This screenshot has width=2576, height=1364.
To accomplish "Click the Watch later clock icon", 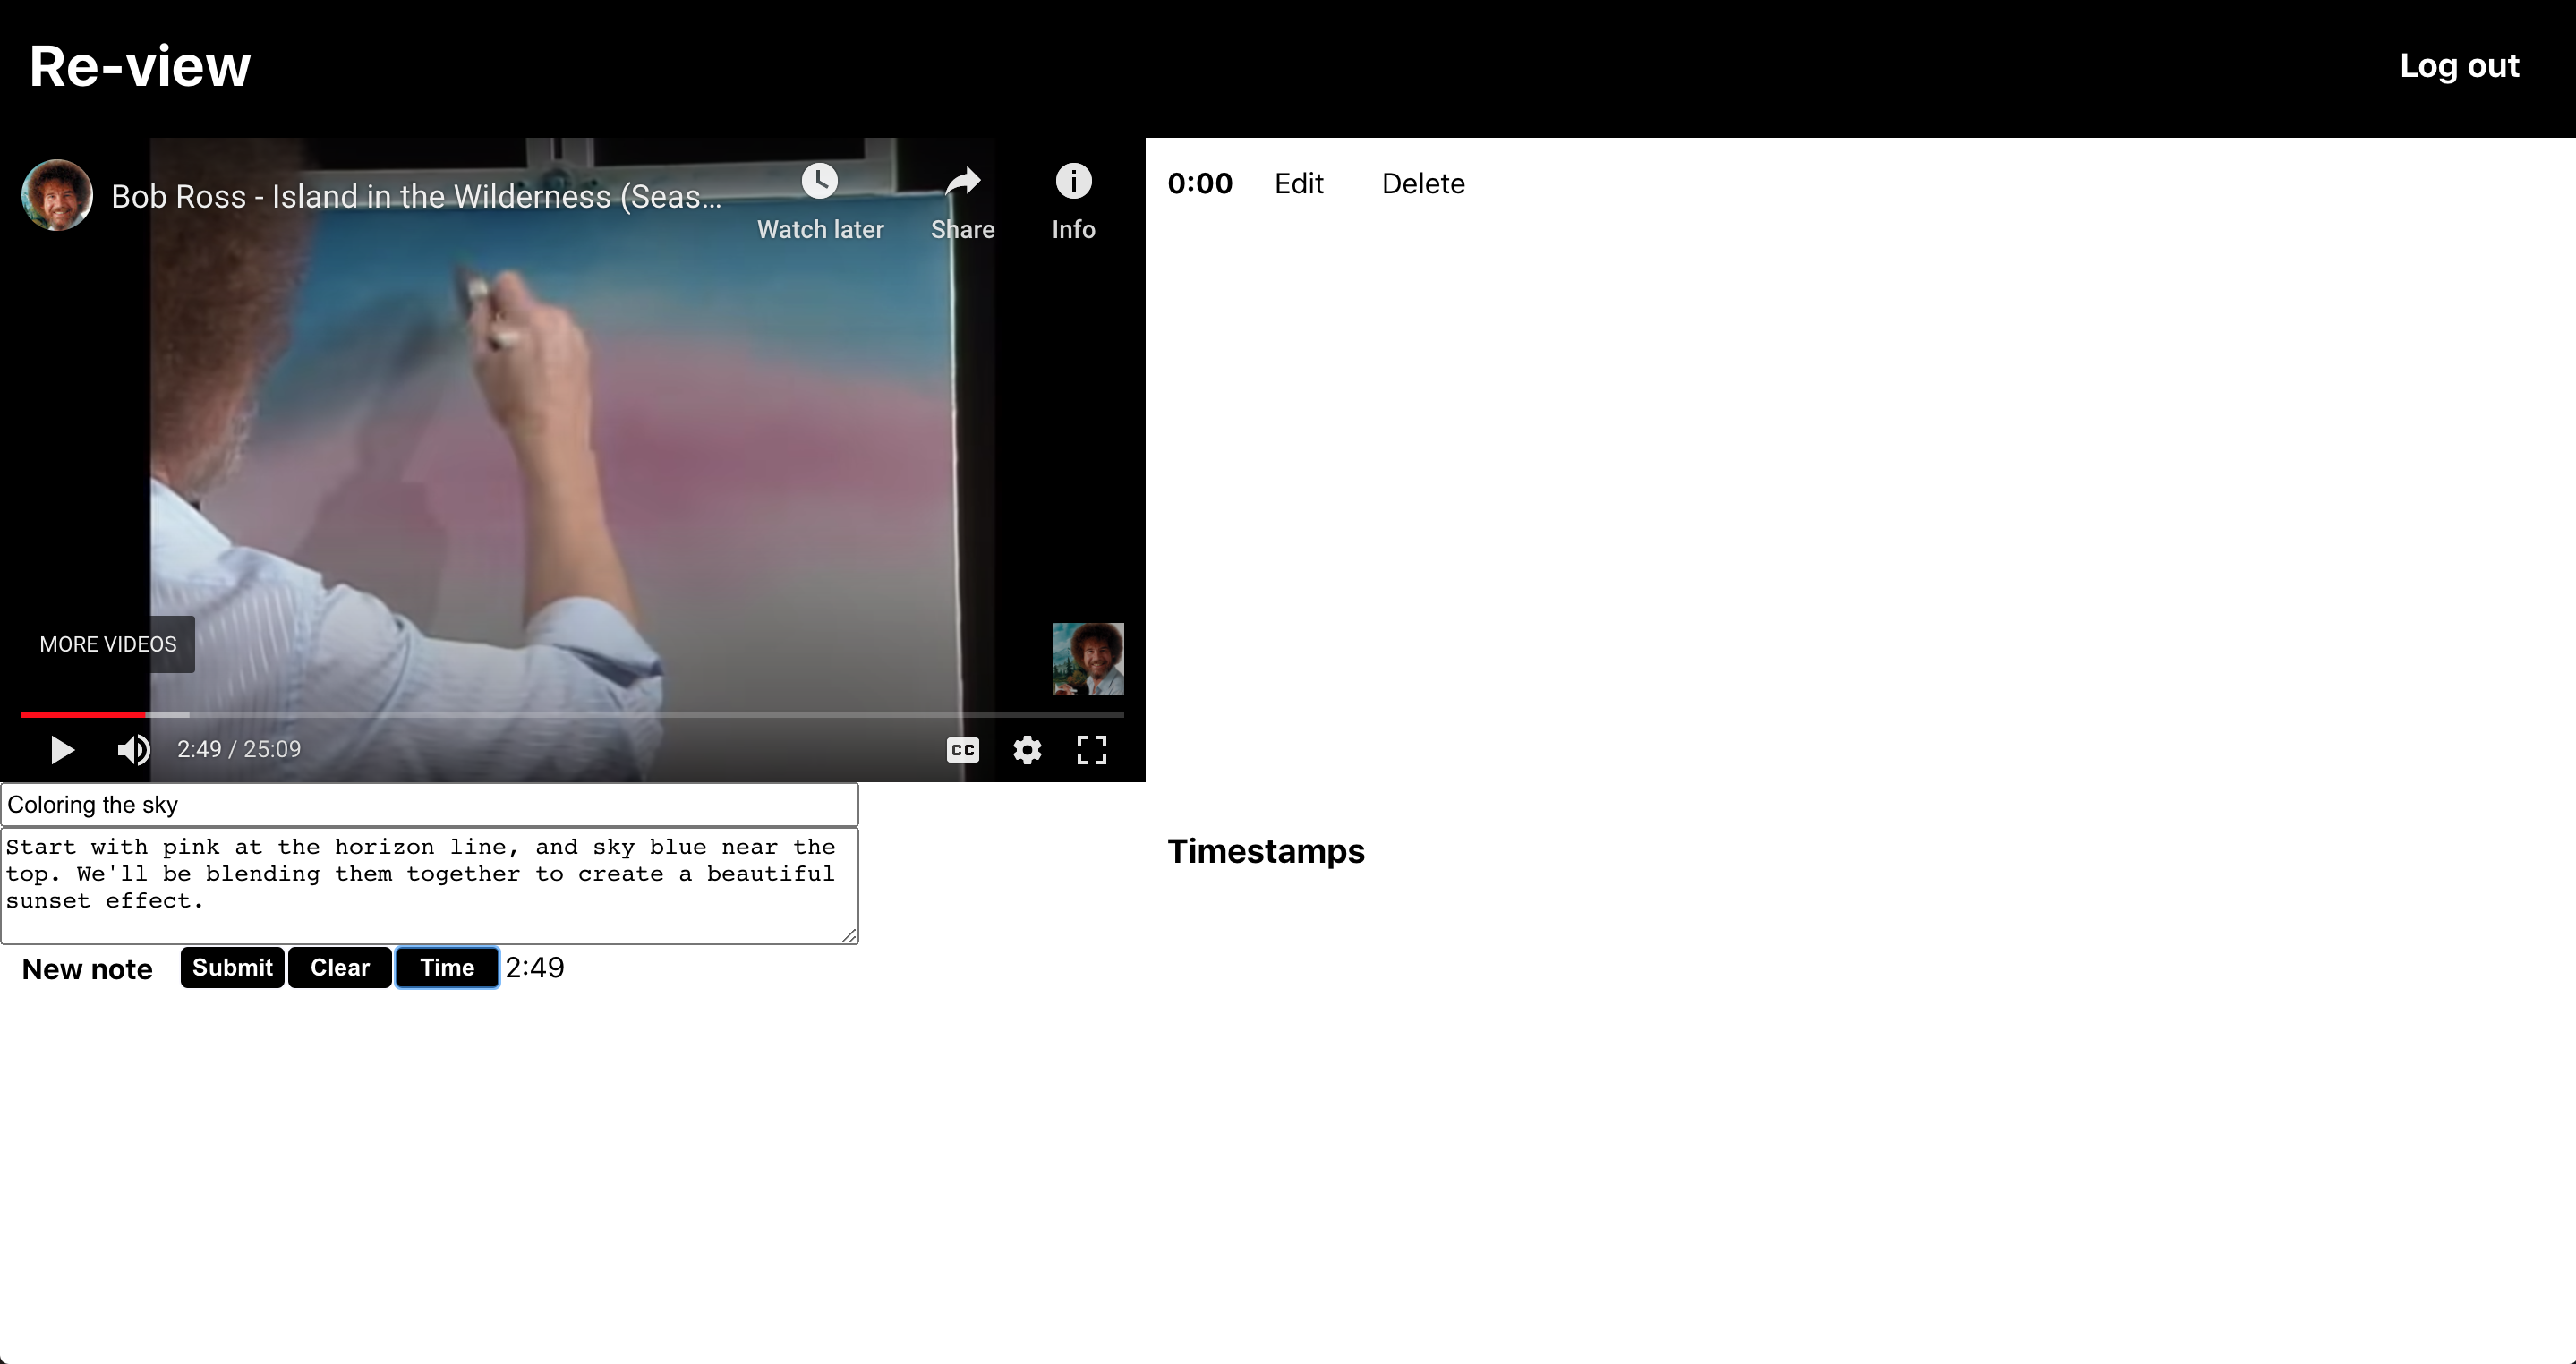I will 819,181.
